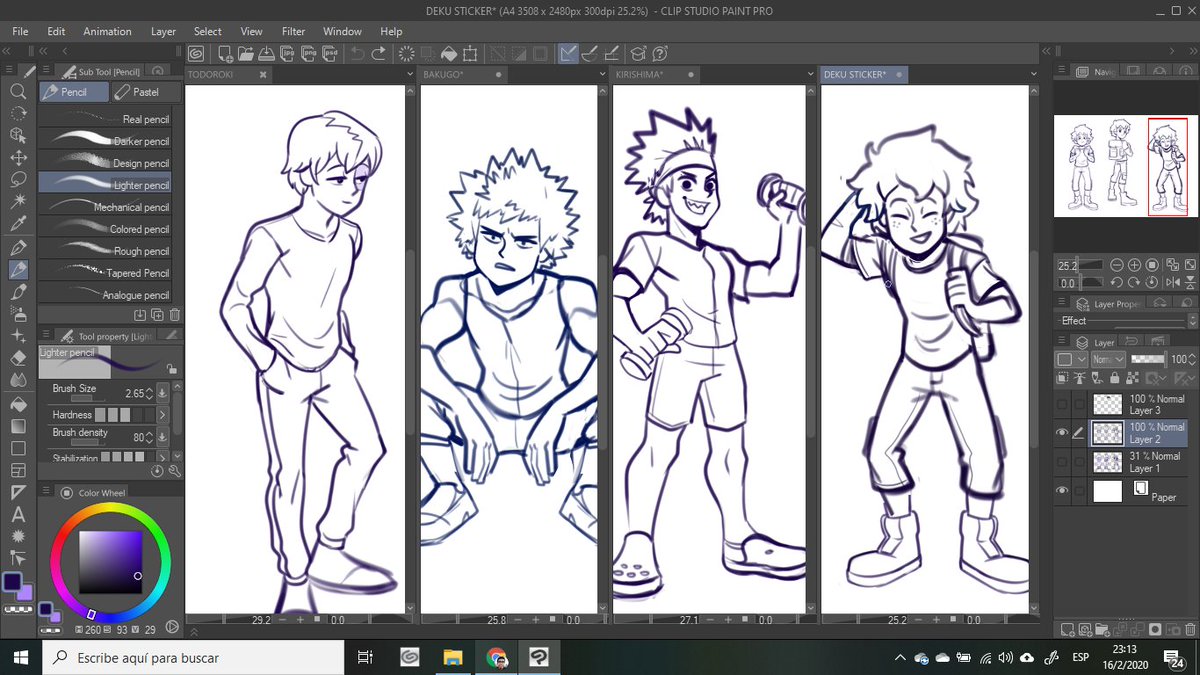Delete the selected sub tool
The height and width of the screenshot is (675, 1200).
(x=174, y=315)
